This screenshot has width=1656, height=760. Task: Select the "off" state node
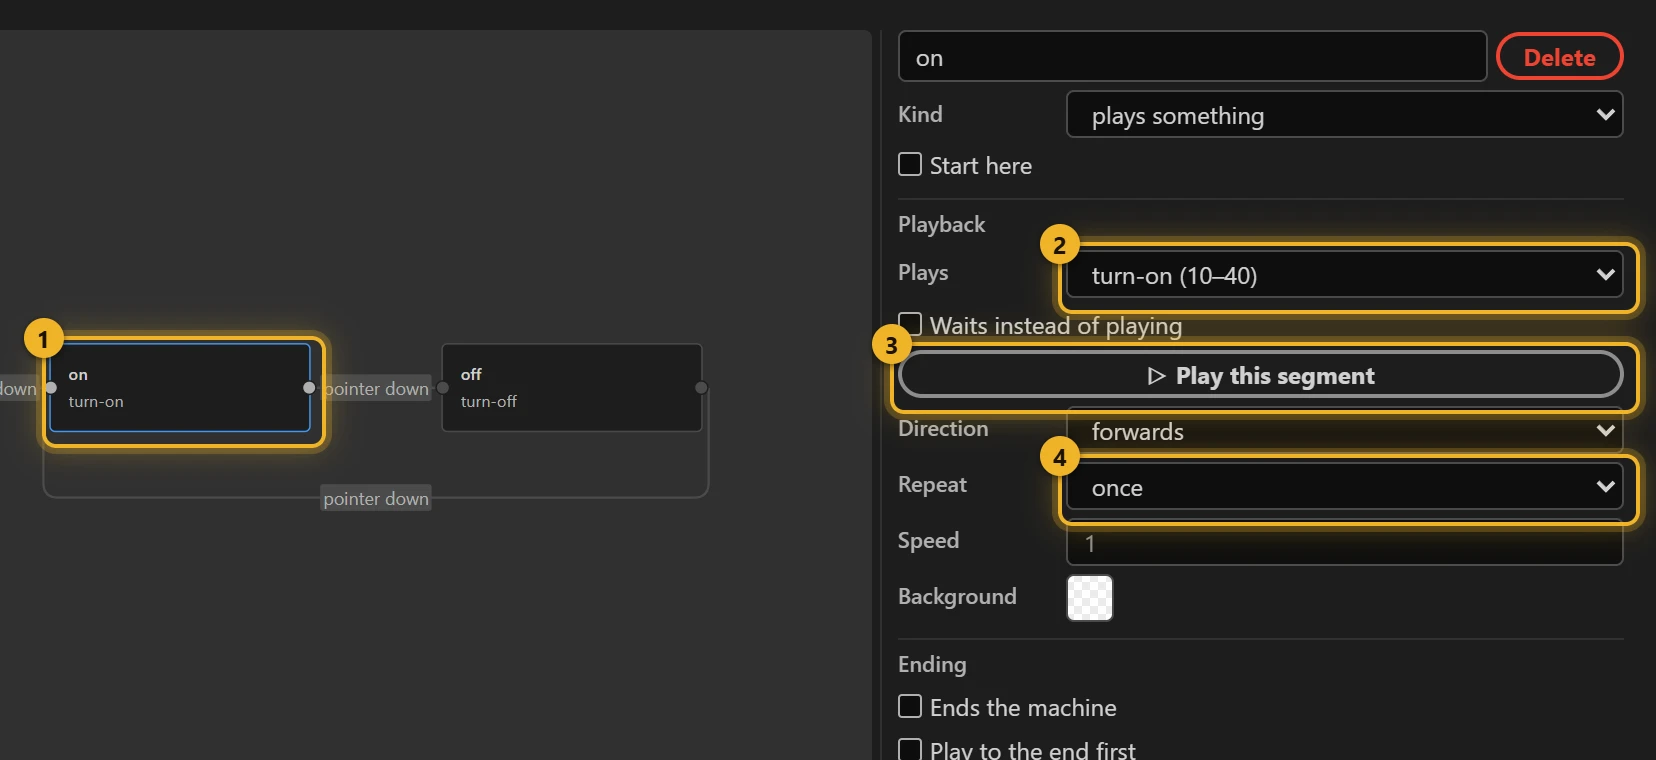point(572,388)
